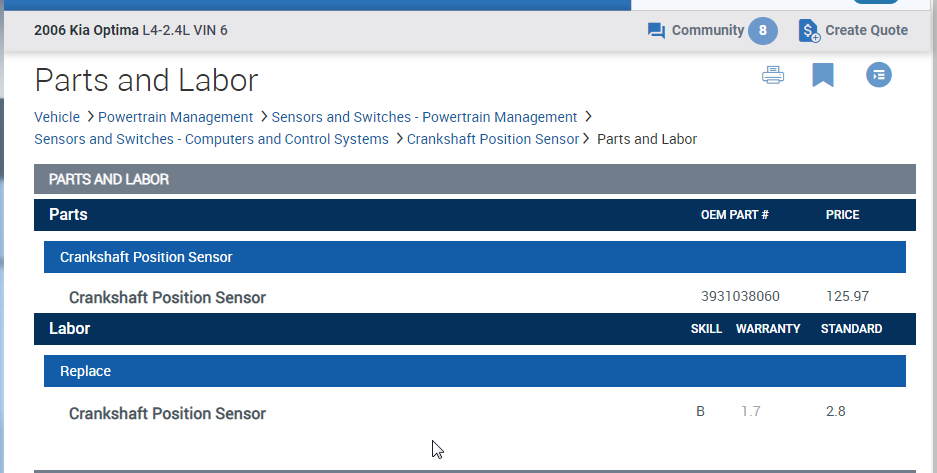This screenshot has height=473, width=937.
Task: Open Sensors and Switches - Powertrain Management breadcrumb
Action: (x=424, y=117)
